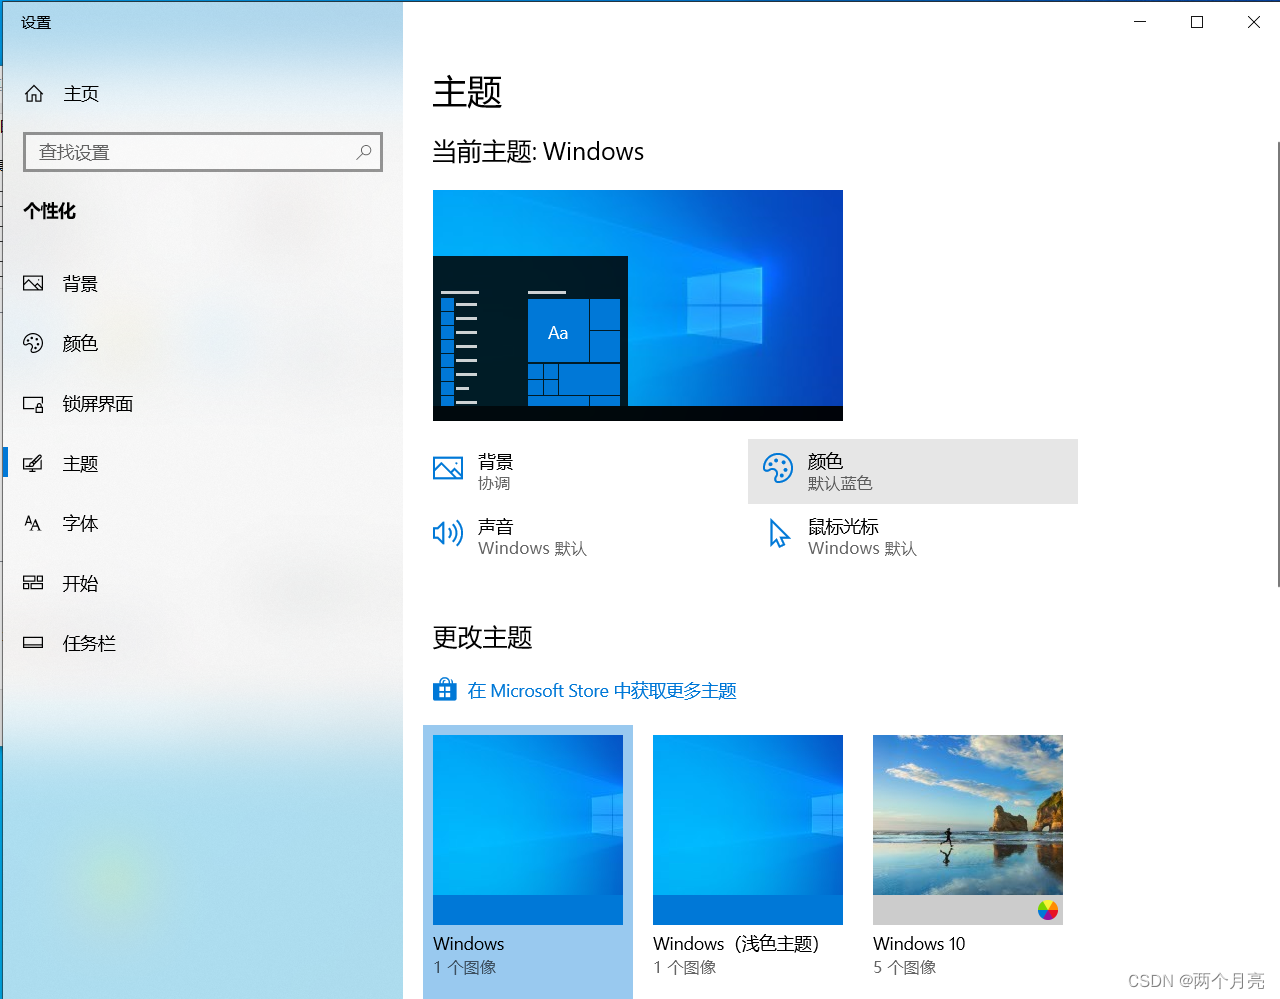Open 背景 协调 theme option
Screen dimensions: 1280x999
click(583, 471)
